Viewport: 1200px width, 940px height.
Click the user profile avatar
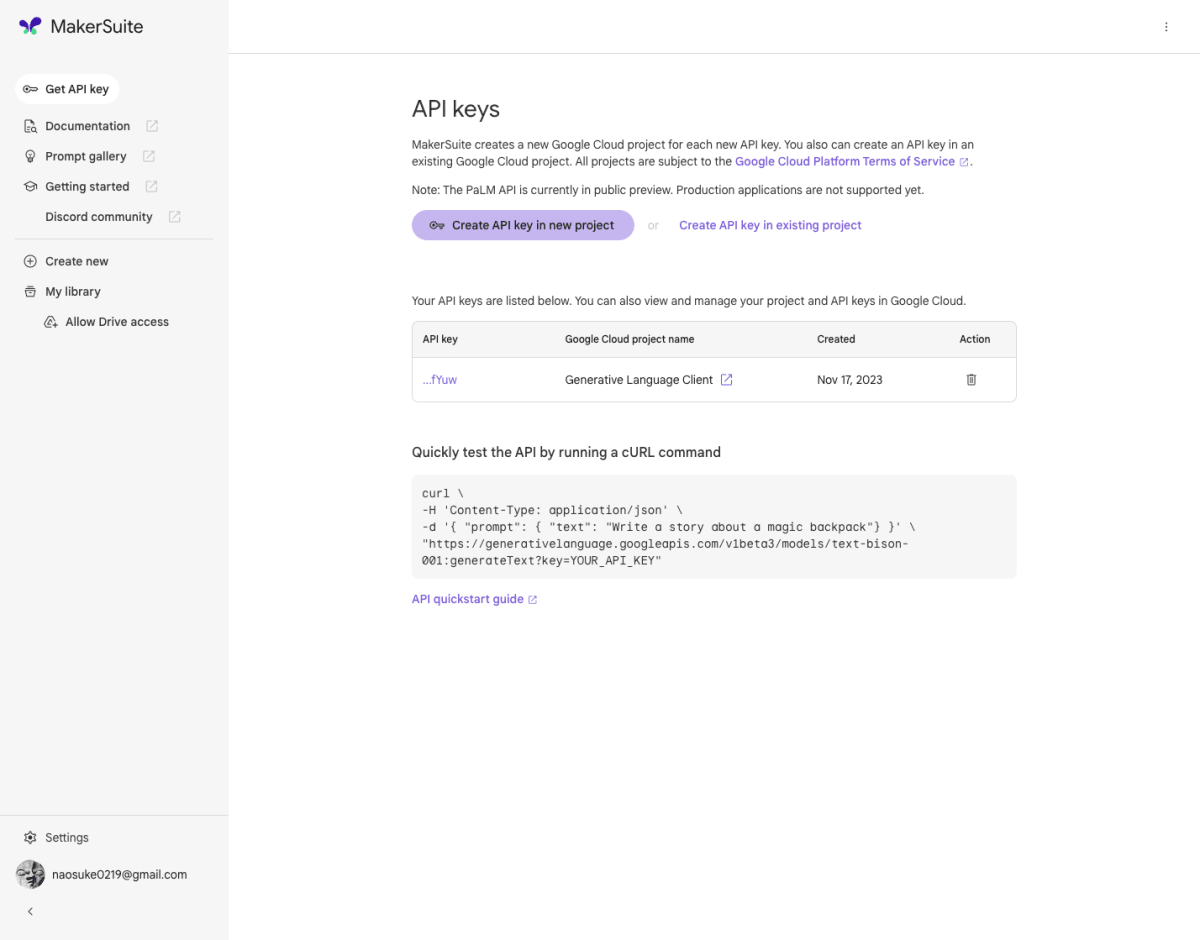click(30, 874)
